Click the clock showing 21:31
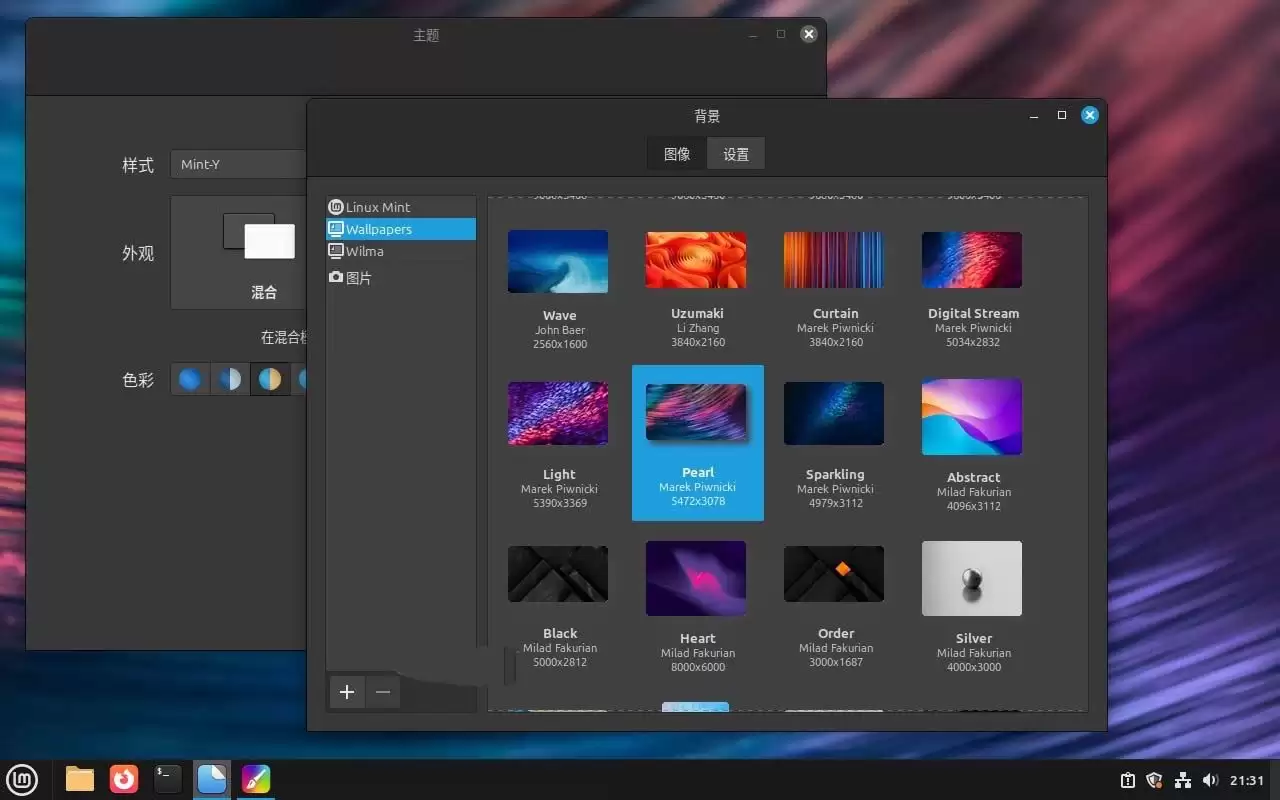The height and width of the screenshot is (800, 1280). click(1247, 780)
